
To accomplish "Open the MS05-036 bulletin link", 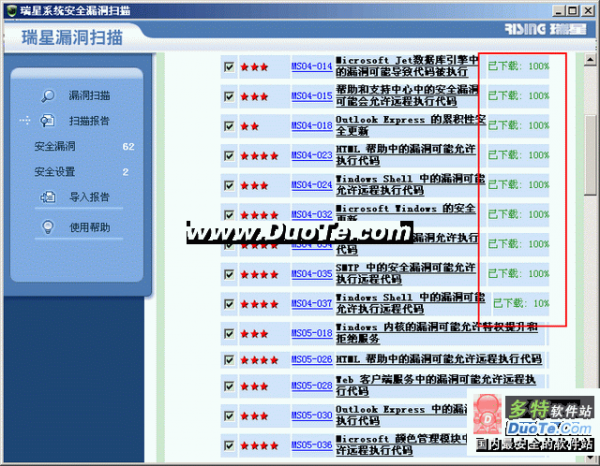I will tap(312, 445).
